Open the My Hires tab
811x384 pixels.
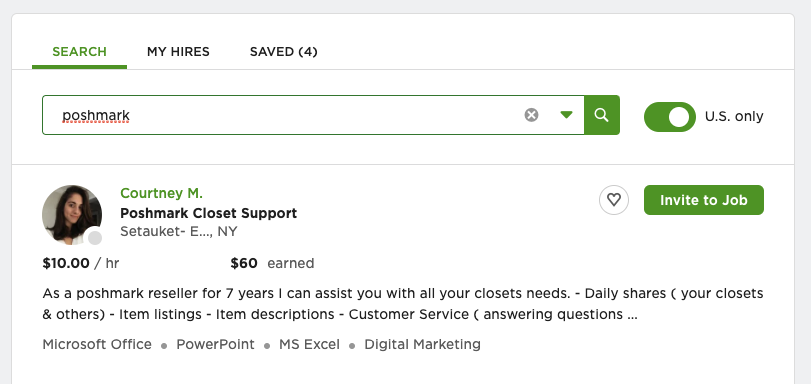tap(178, 52)
